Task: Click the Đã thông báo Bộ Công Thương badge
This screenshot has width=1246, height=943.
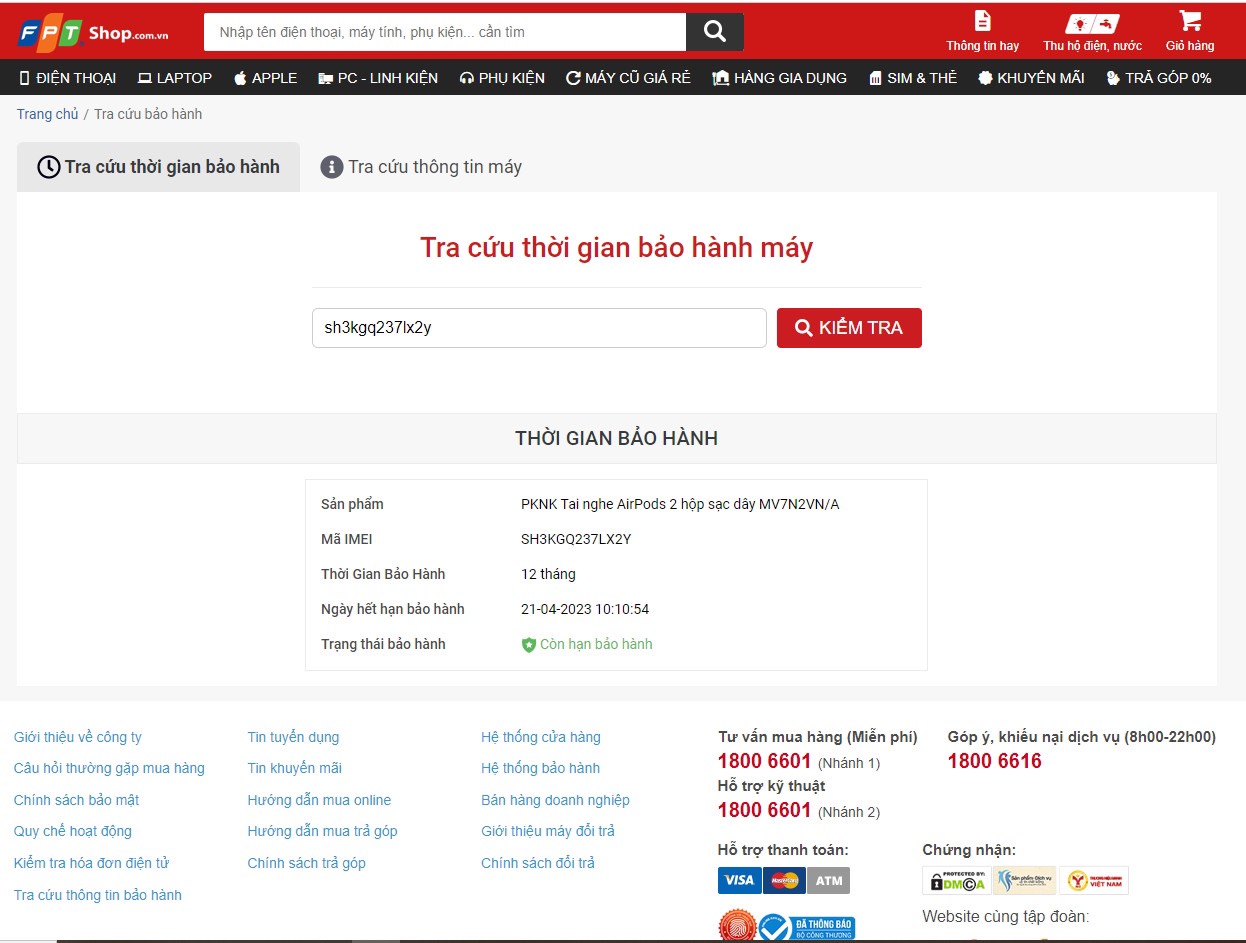Action: (806, 927)
